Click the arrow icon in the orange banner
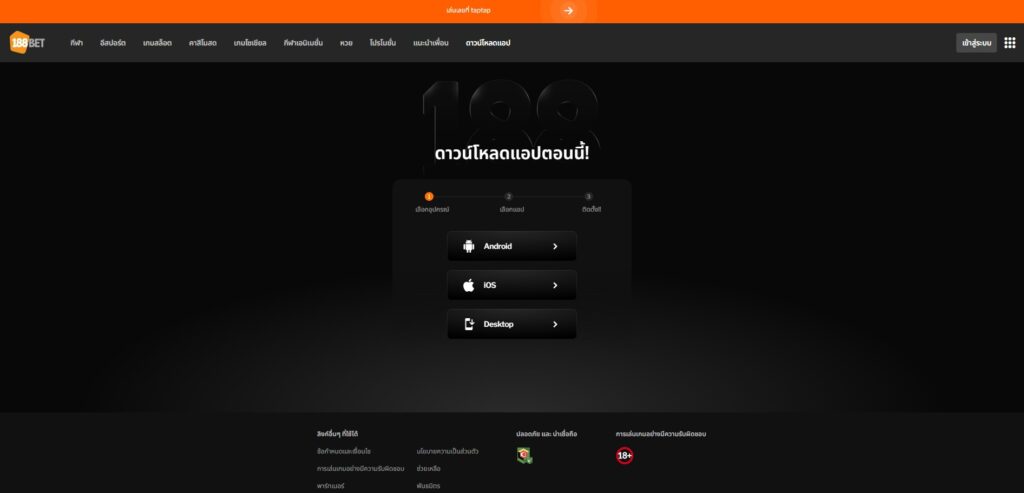 (x=568, y=10)
